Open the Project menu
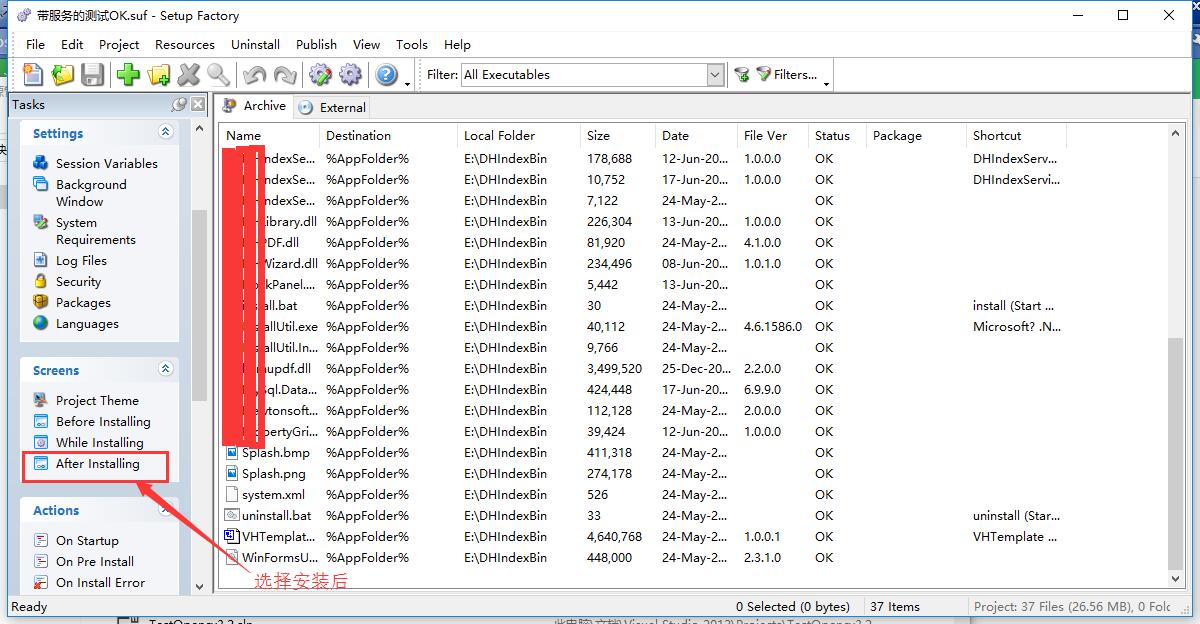This screenshot has width=1200, height=624. tap(119, 44)
